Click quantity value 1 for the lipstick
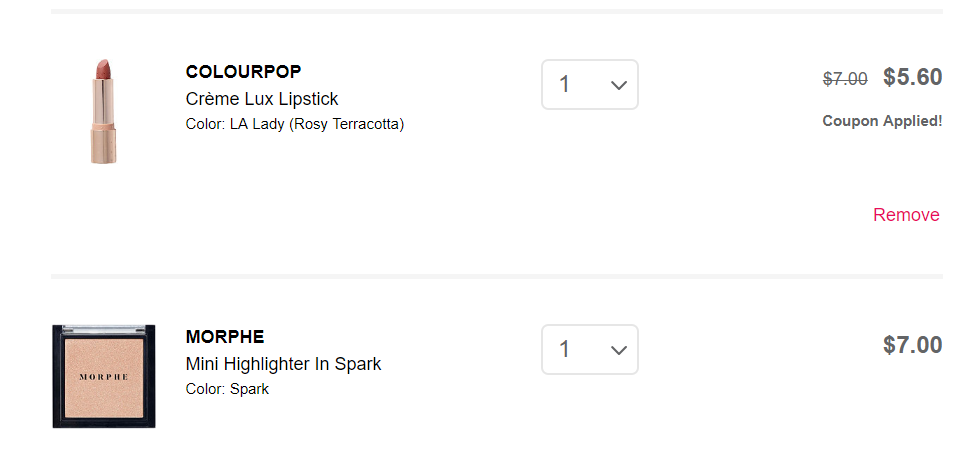971x468 pixels. point(565,85)
